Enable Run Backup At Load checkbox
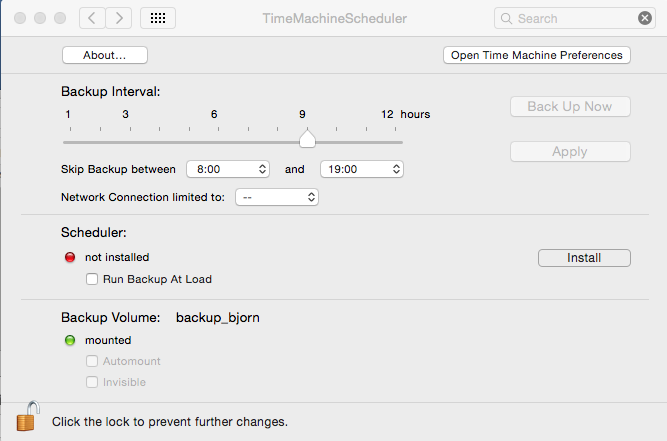Screen dimensions: 667x441 pyautogui.click(x=92, y=279)
